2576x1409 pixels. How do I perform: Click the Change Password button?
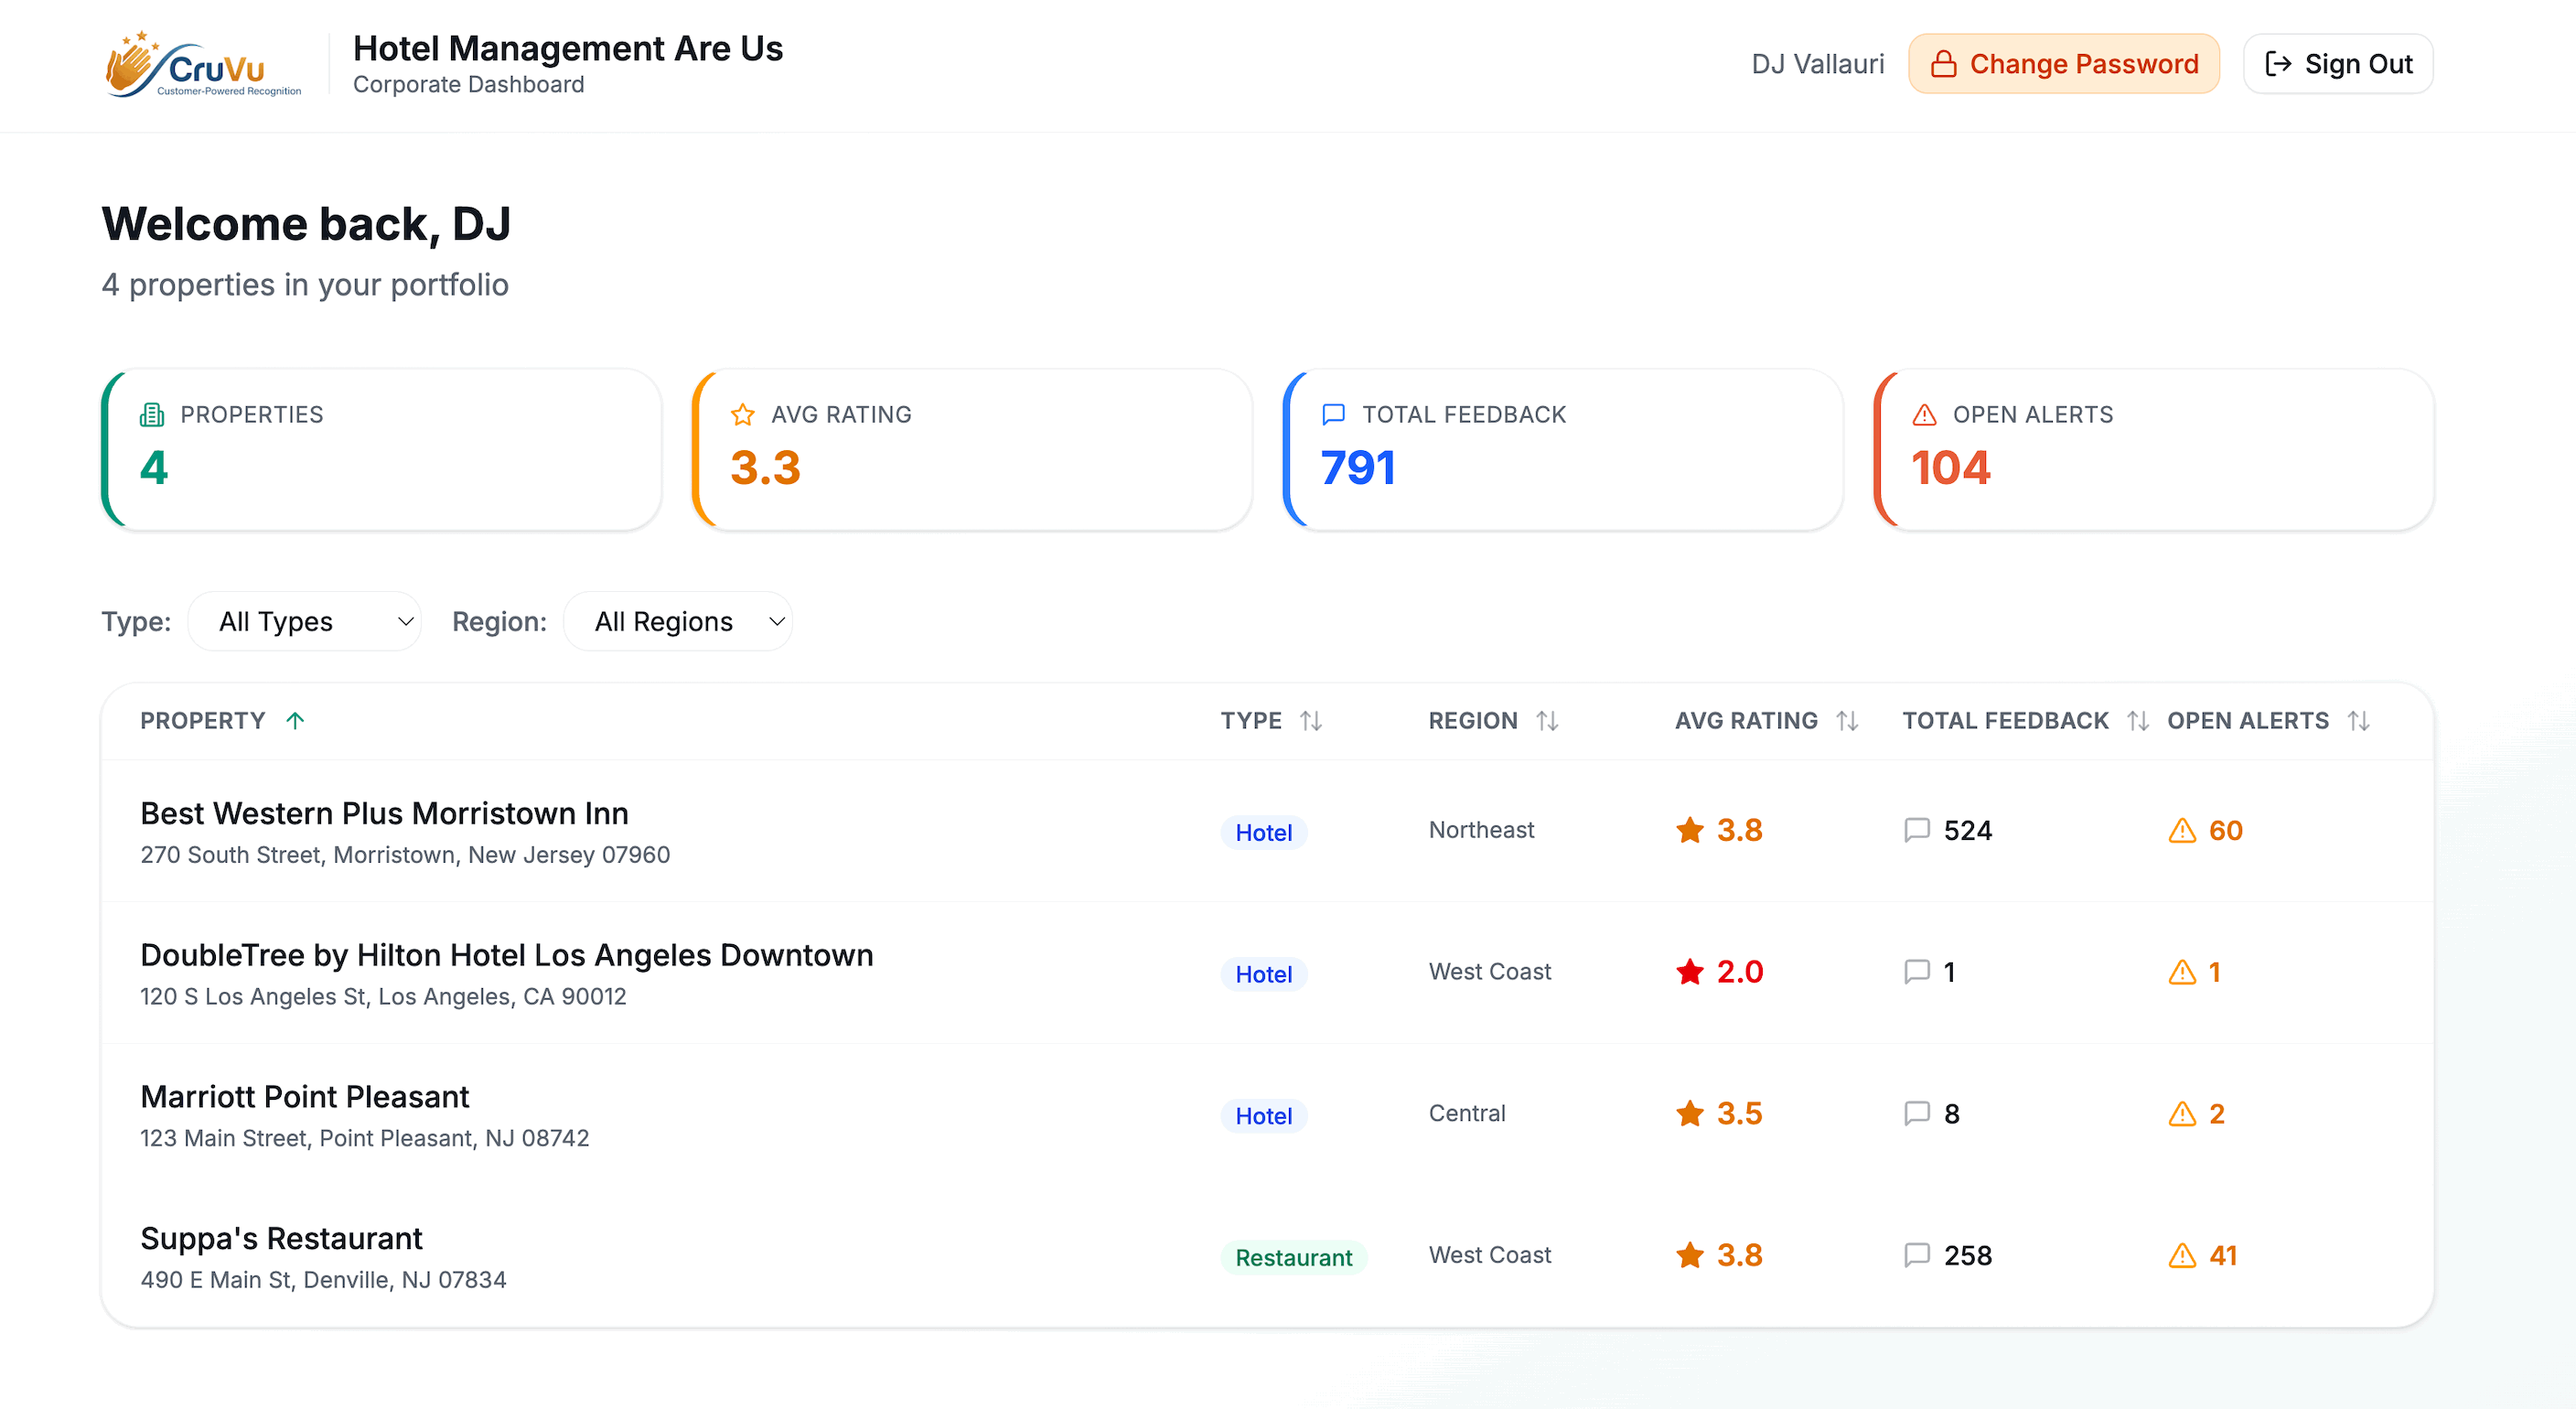tap(2064, 64)
